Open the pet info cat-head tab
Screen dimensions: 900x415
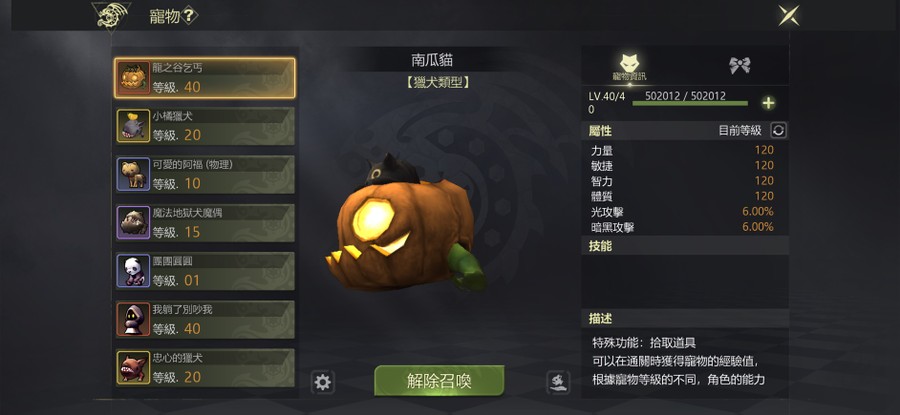pos(629,67)
